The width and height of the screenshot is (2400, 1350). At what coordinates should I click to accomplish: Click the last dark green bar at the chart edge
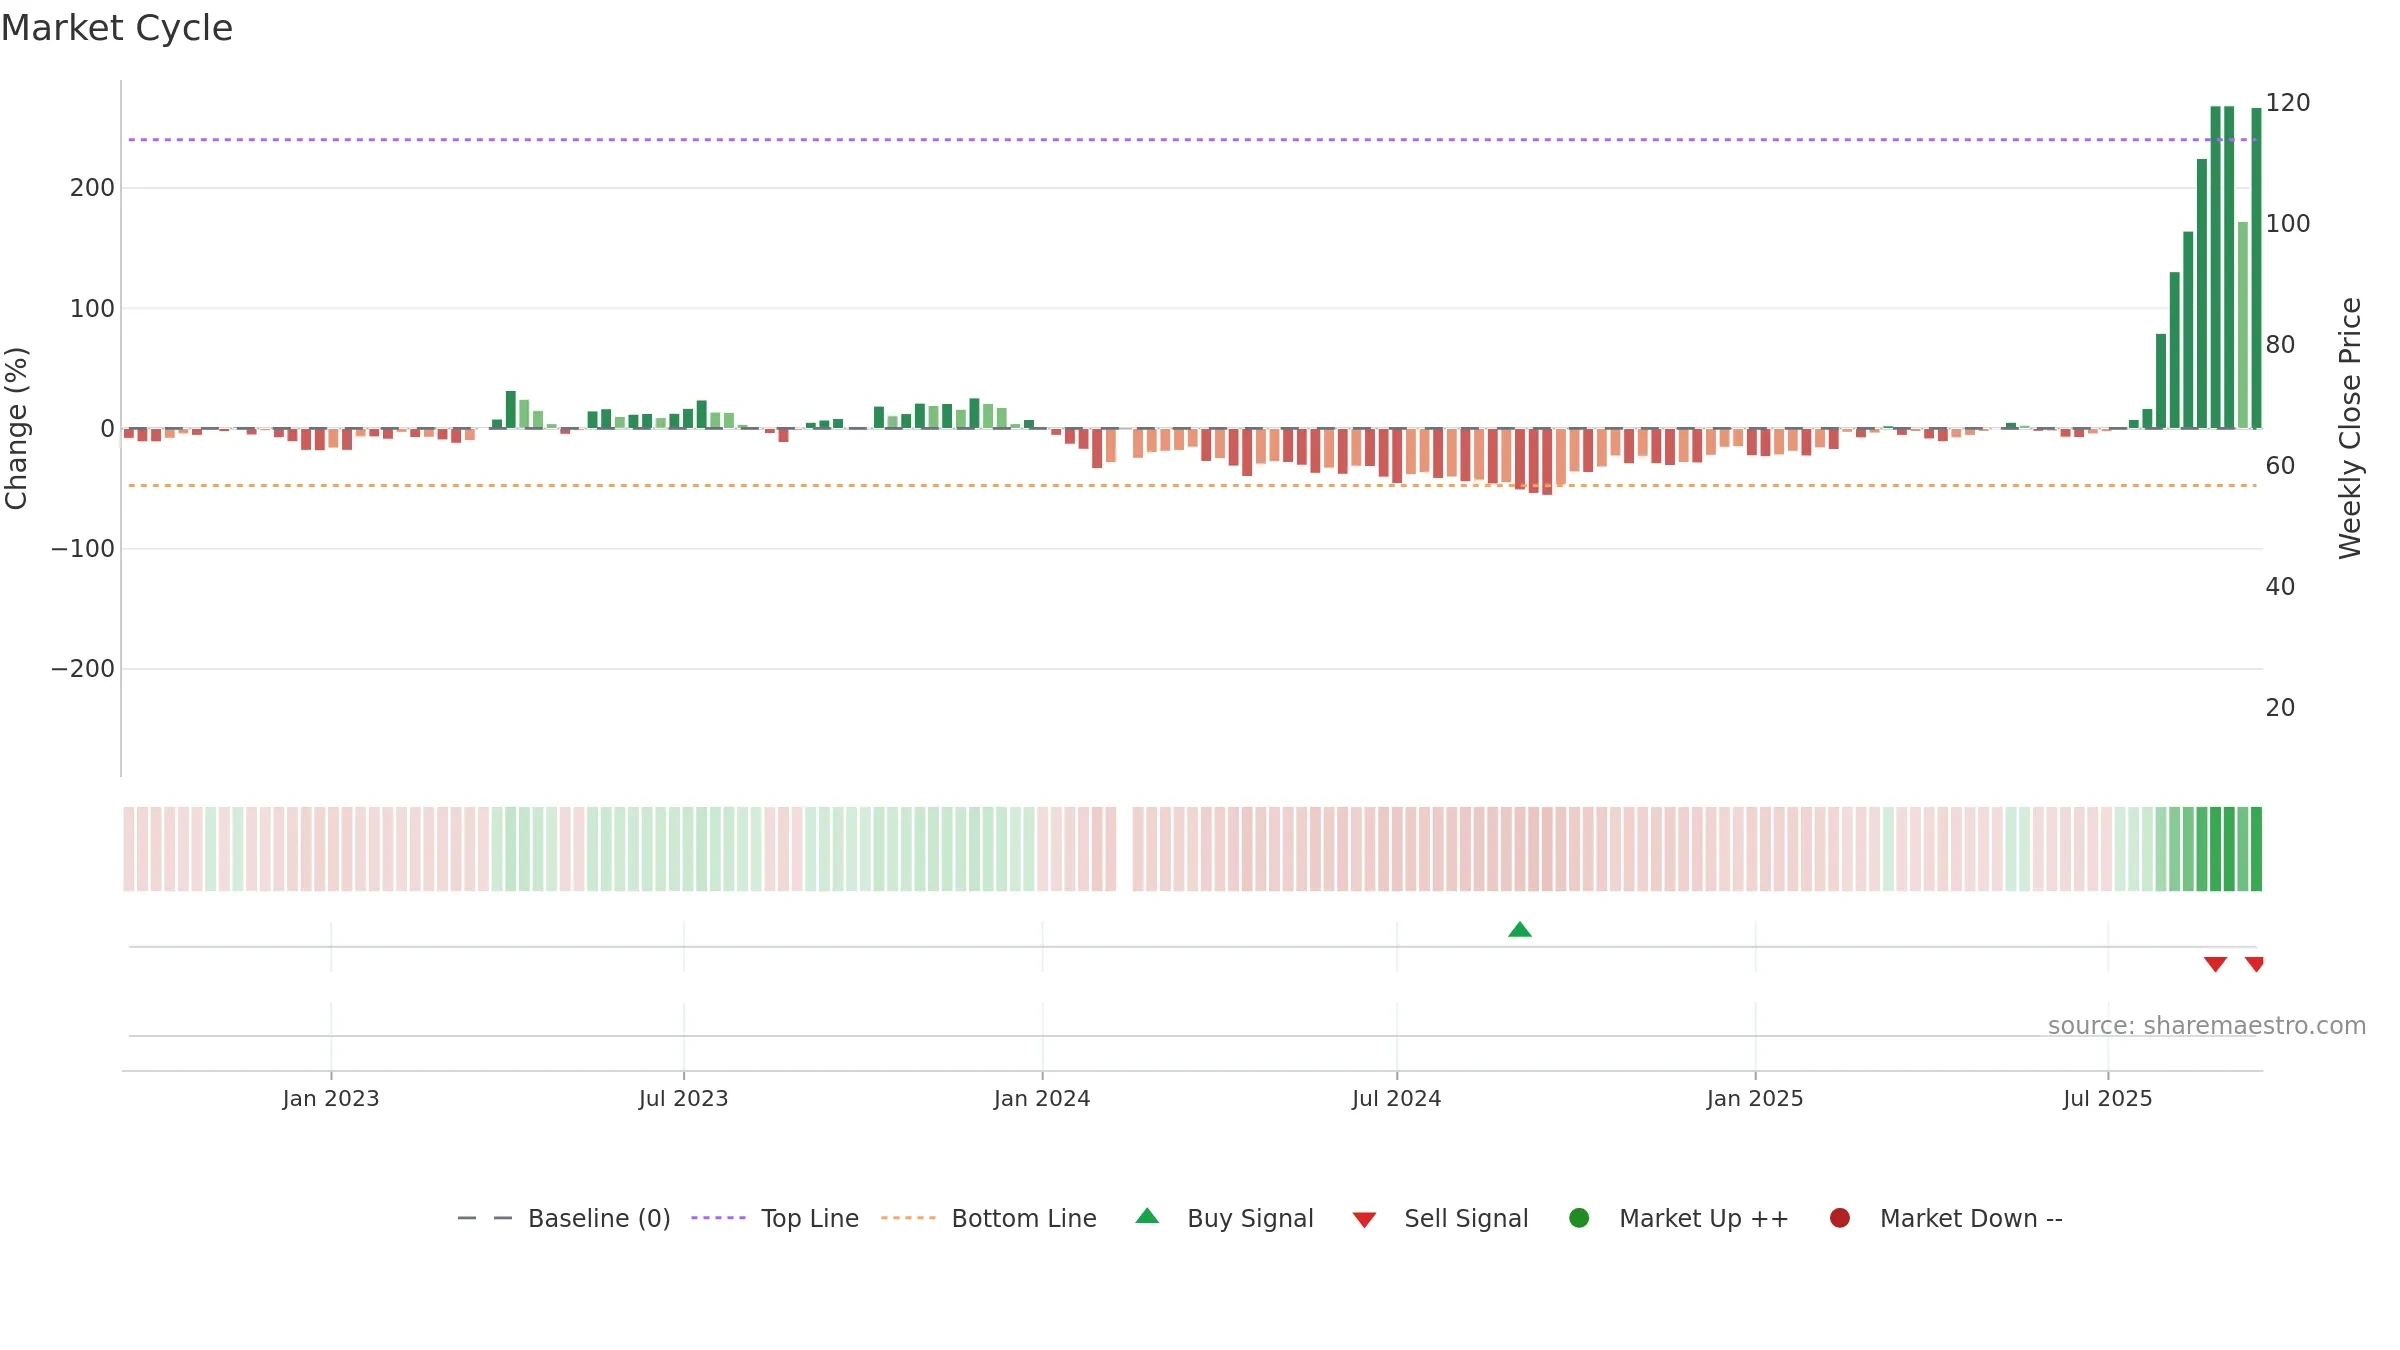[2256, 268]
